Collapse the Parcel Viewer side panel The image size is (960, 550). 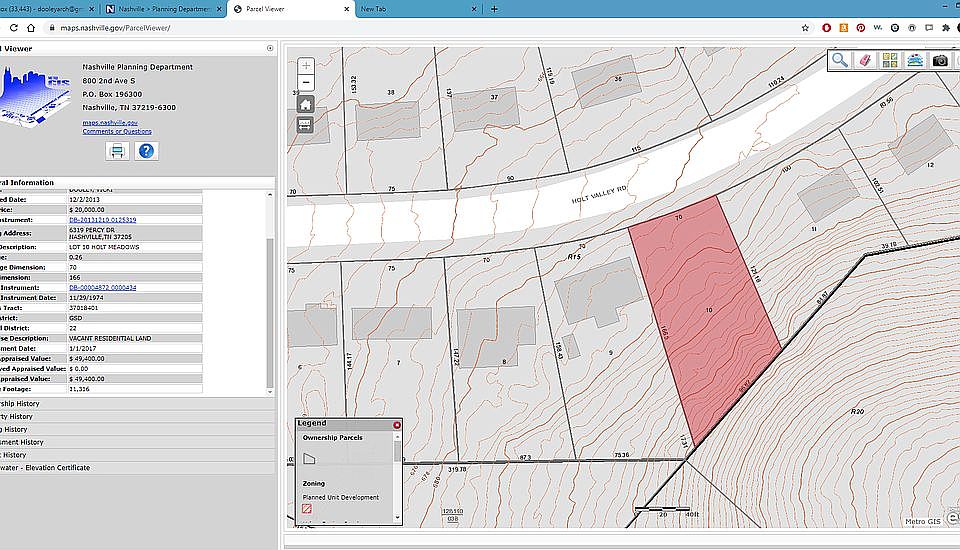270,48
